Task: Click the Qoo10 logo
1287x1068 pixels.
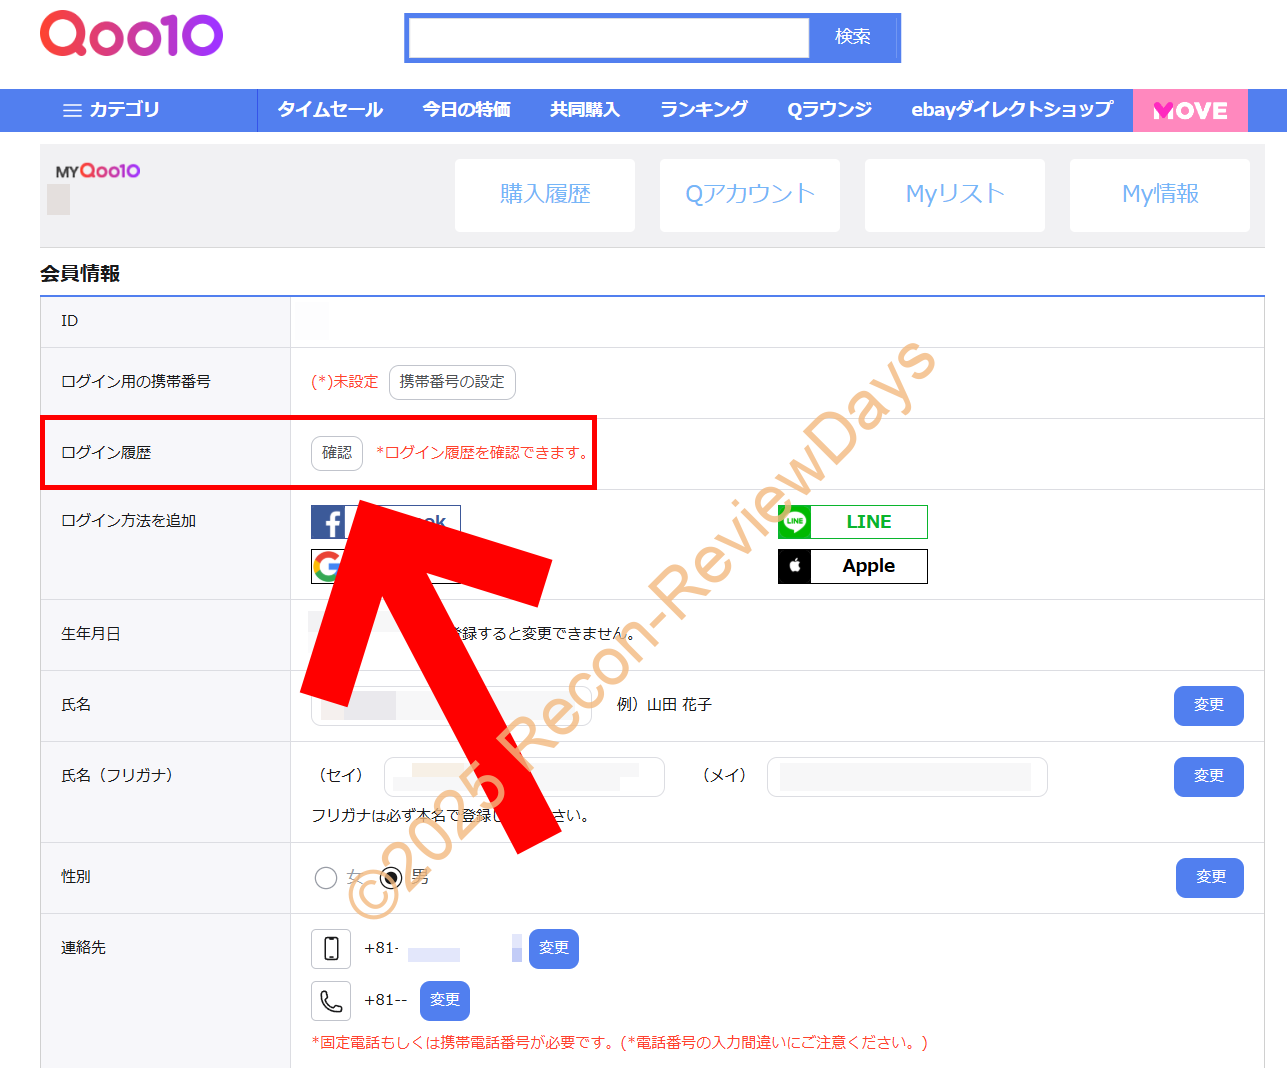Action: coord(130,35)
